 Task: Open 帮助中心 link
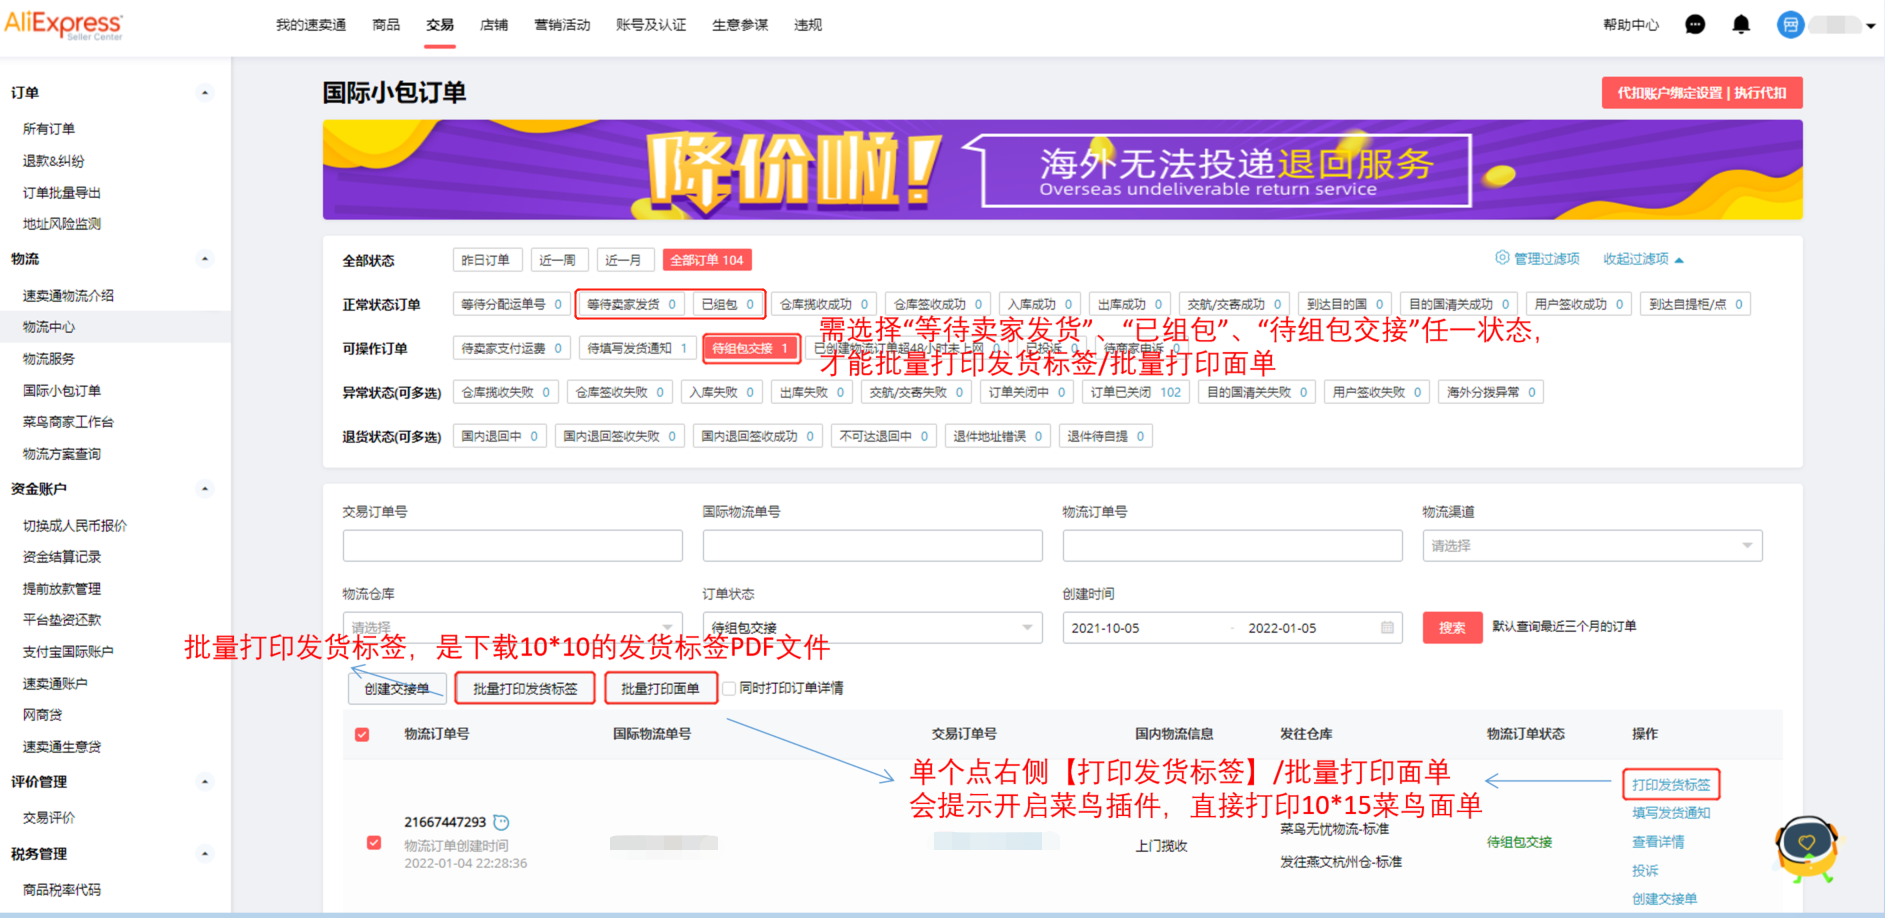tap(1631, 25)
